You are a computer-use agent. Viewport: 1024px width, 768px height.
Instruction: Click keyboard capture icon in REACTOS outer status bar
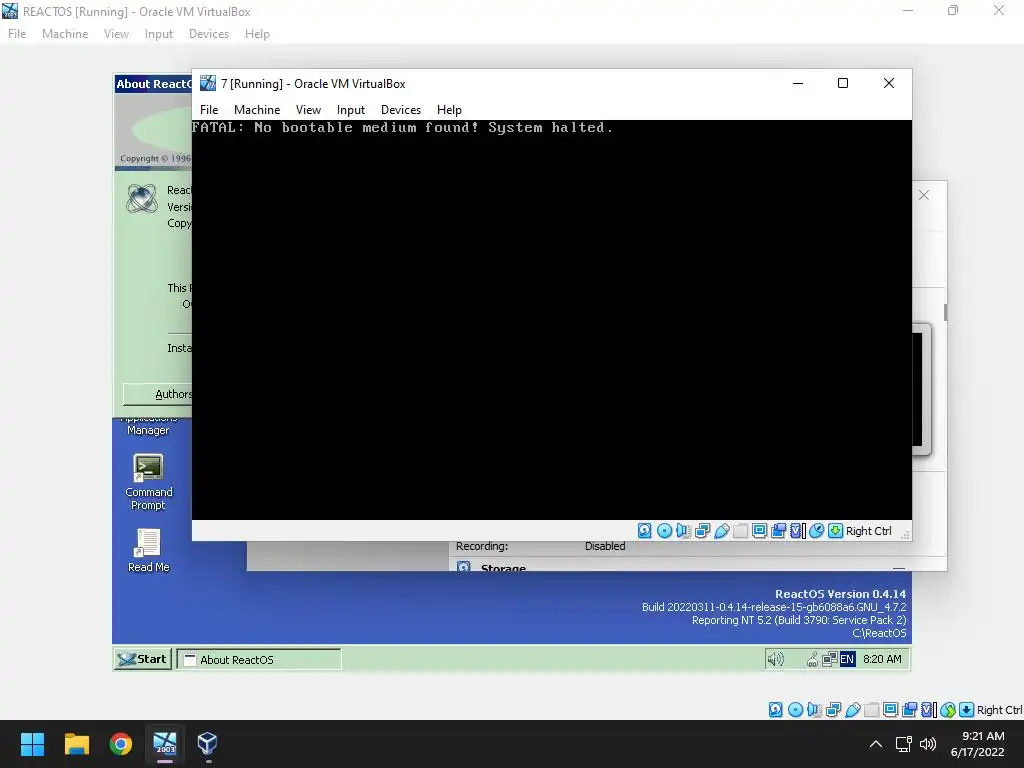[967, 710]
